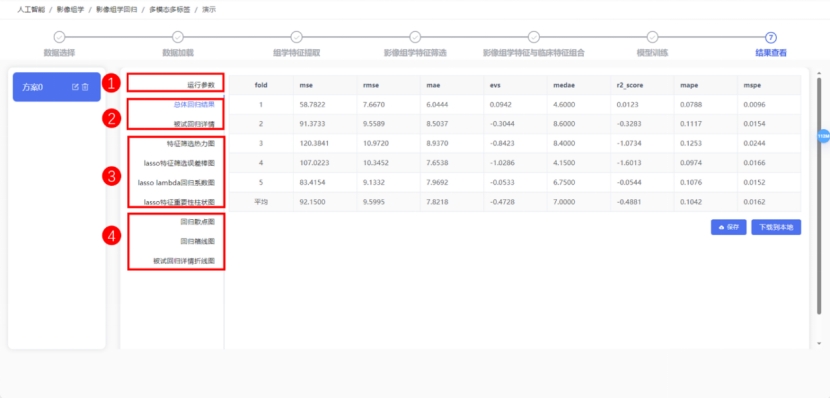This screenshot has height=398, width=830.
Task: Open the lasso特征筛选误差棒图 entry
Action: pyautogui.click(x=179, y=163)
